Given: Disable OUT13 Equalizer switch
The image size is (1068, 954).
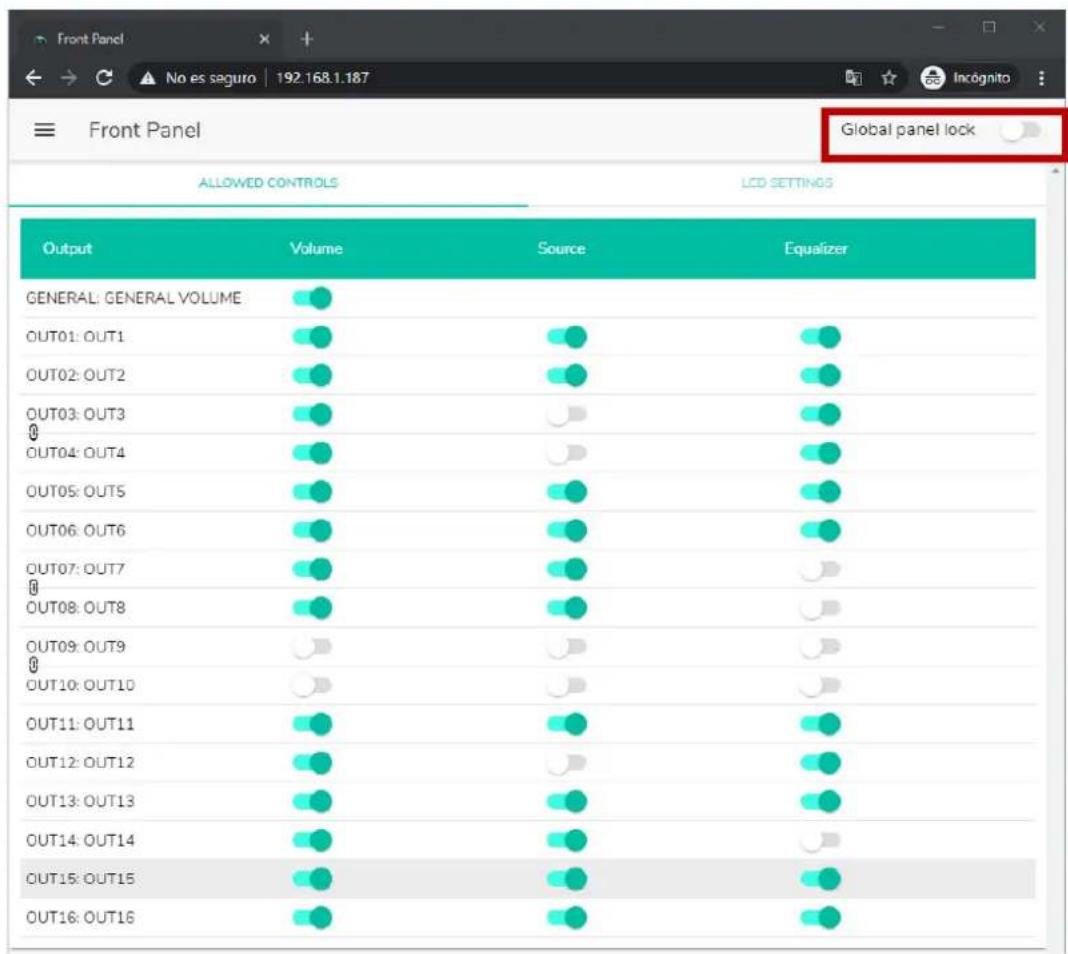Looking at the screenshot, I should click(821, 801).
